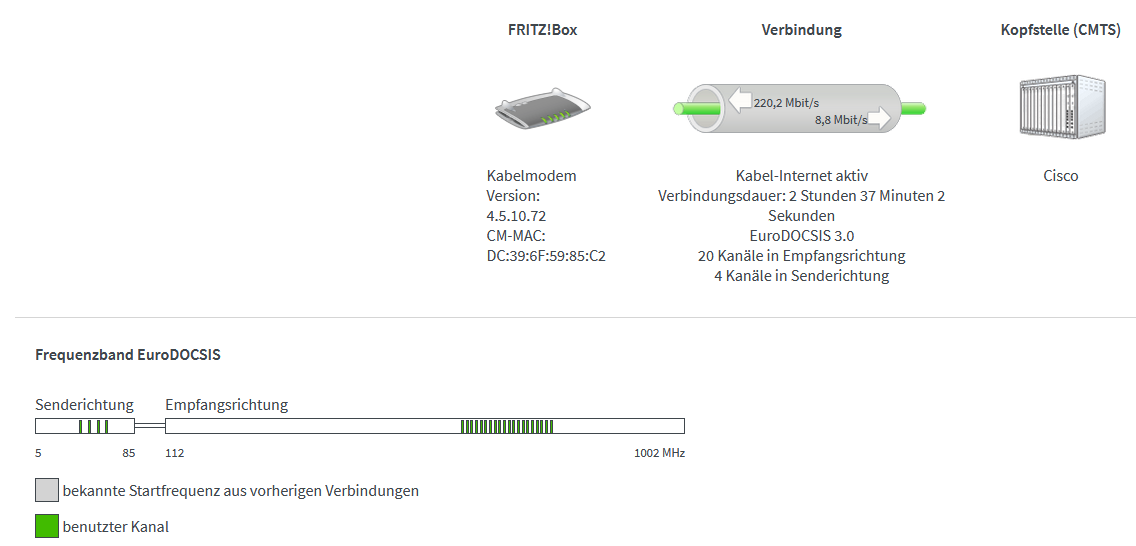
Task: Click the FRITZ!Box router icon
Action: (x=542, y=108)
